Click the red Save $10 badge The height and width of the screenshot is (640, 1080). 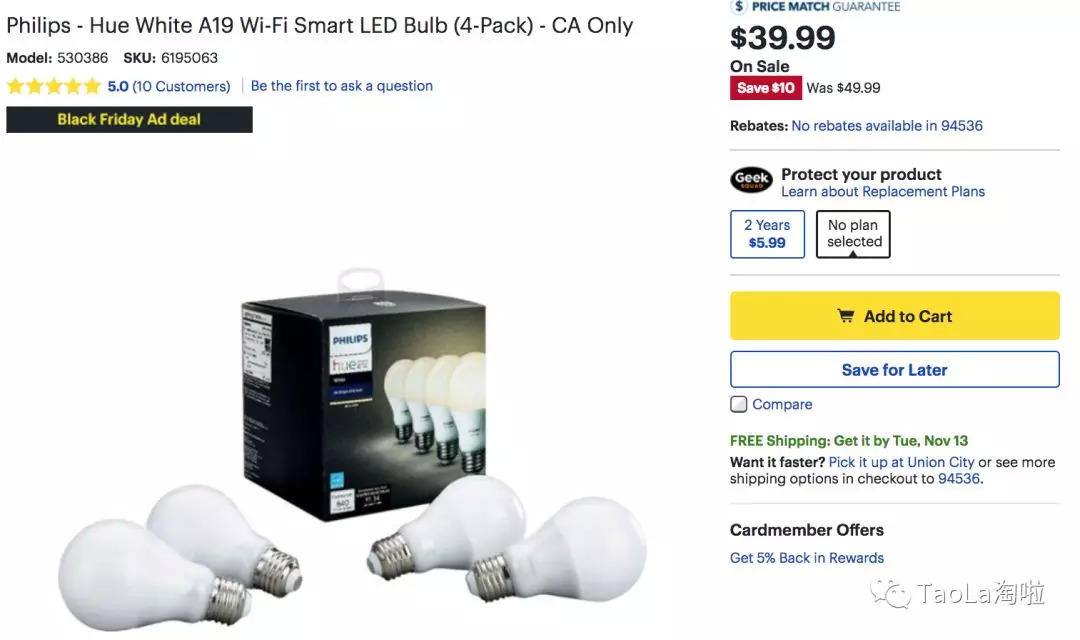click(x=766, y=88)
